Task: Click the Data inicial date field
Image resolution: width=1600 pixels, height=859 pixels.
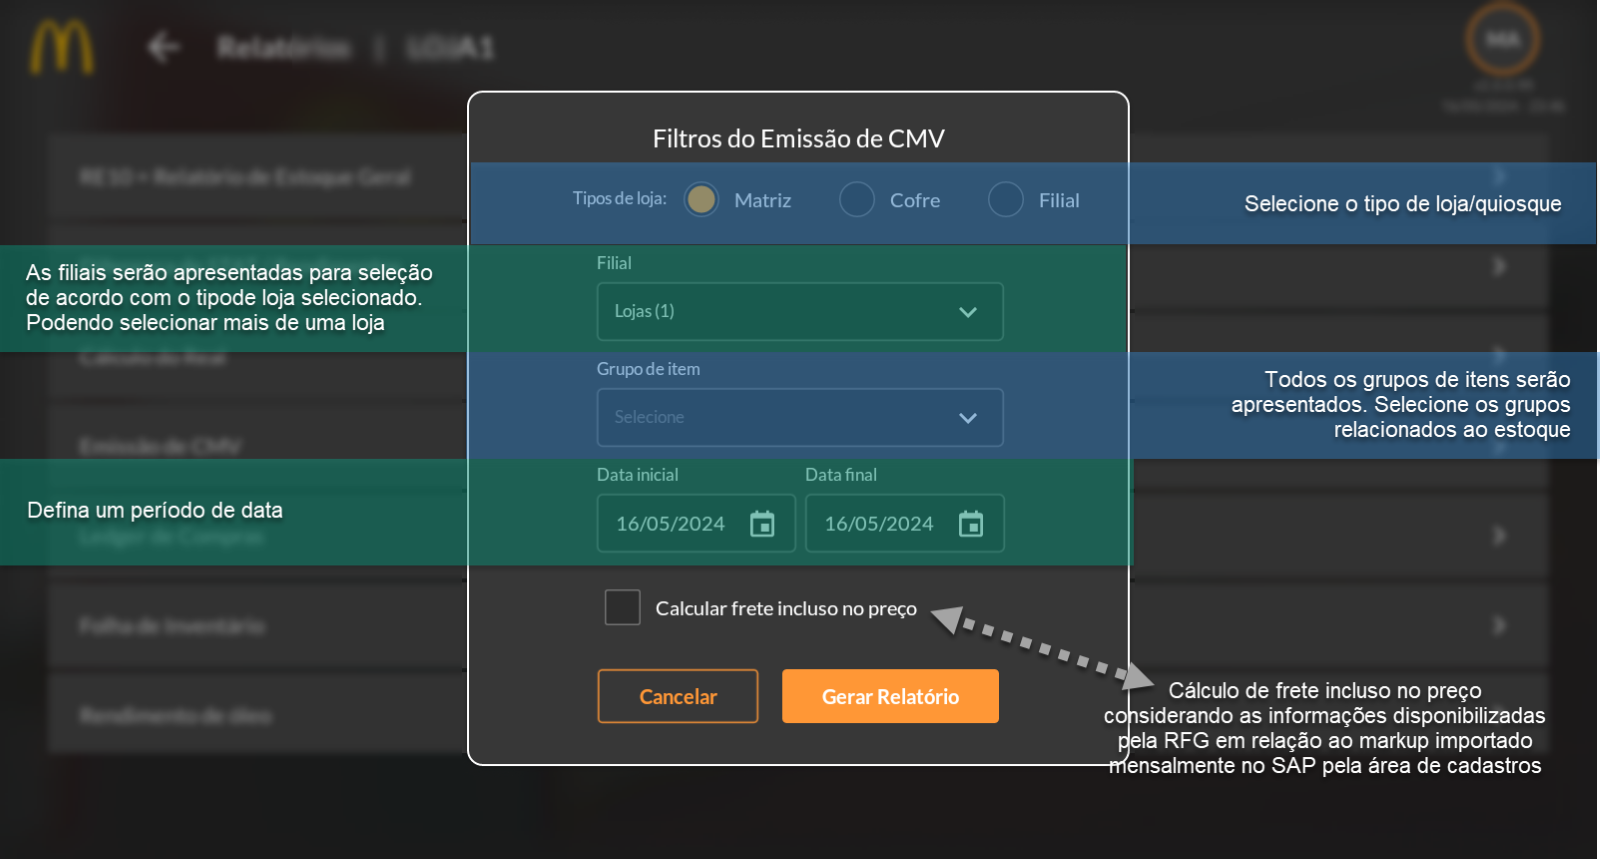Action: (x=696, y=523)
